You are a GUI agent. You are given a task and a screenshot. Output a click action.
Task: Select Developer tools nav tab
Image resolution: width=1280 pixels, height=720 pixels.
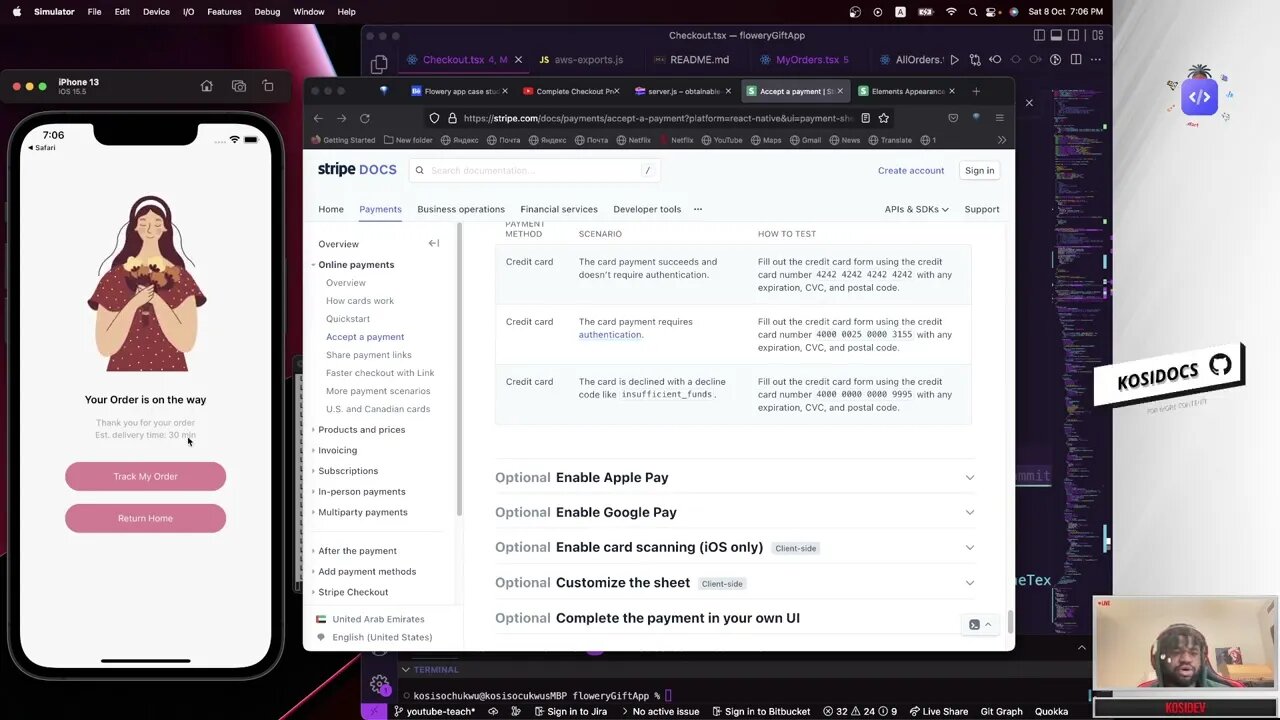click(647, 209)
